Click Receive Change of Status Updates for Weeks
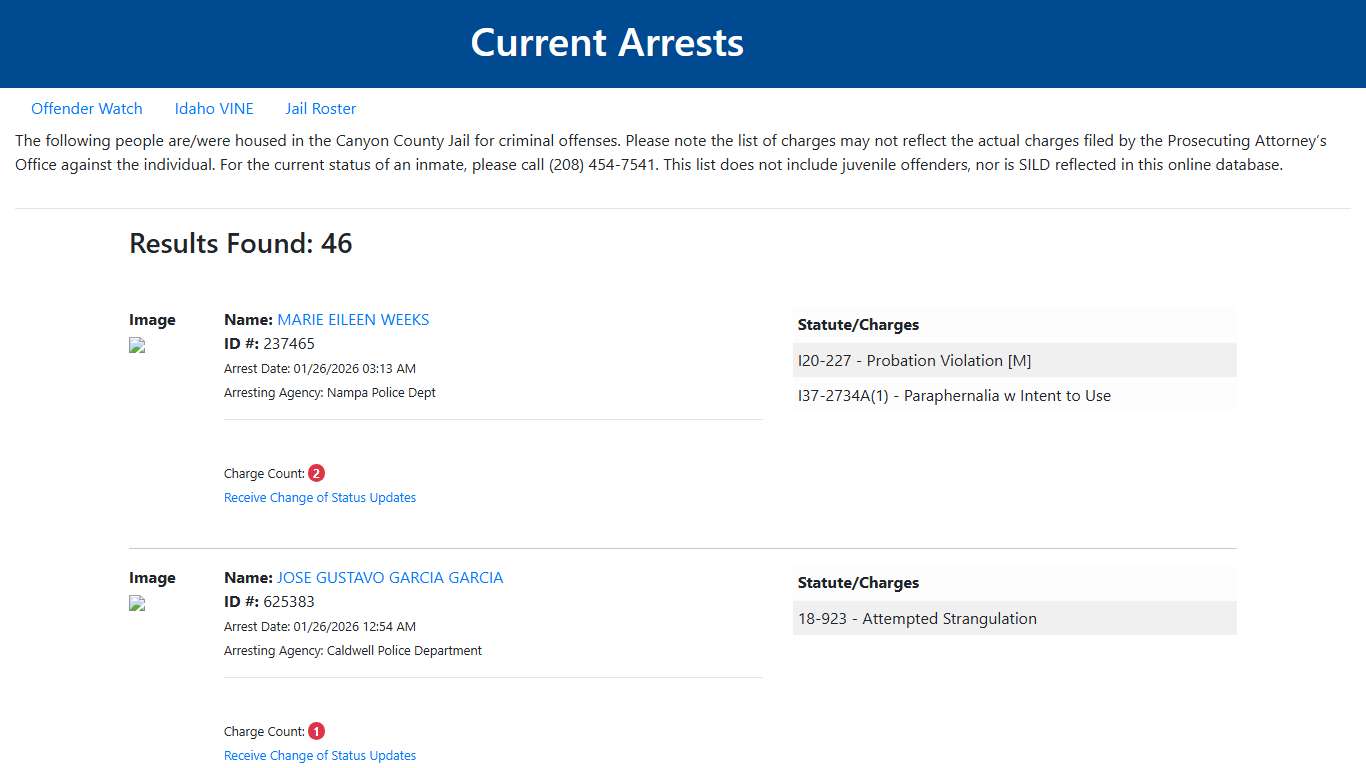Screen dimensions: 1366x768 [320, 497]
